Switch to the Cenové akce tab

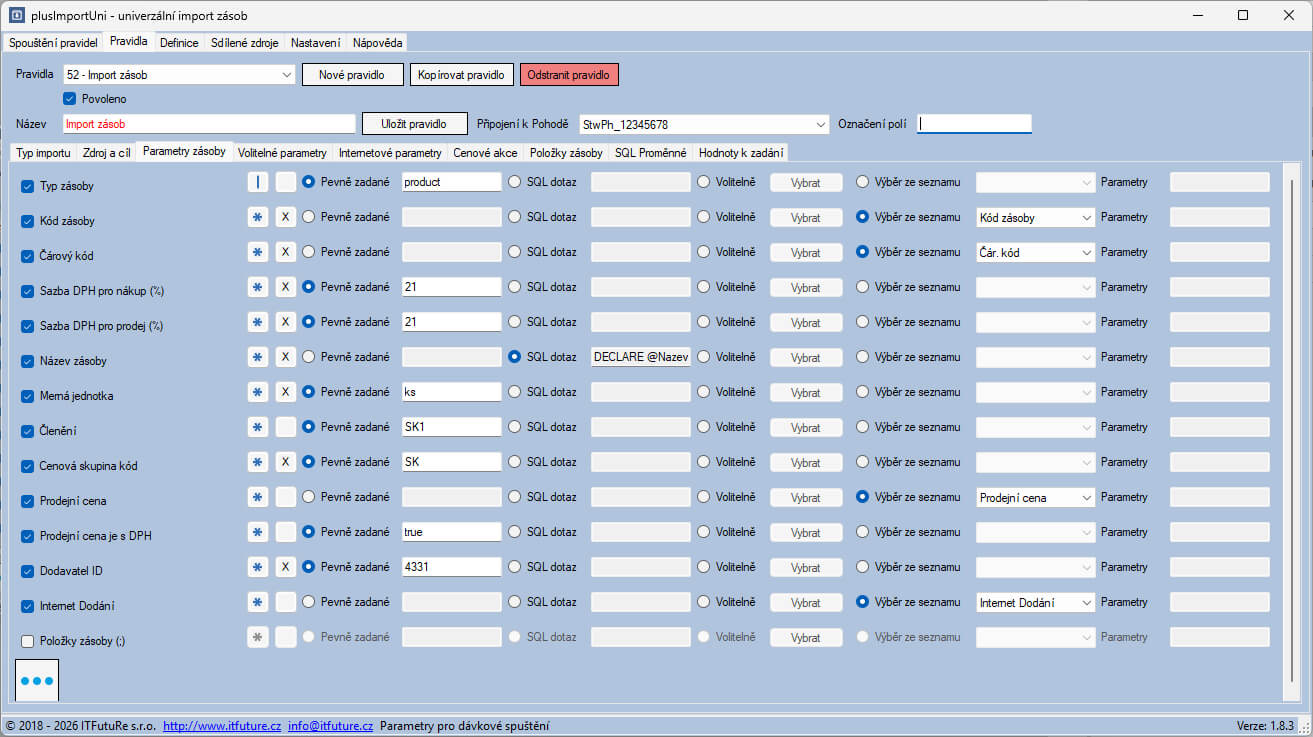pyautogui.click(x=485, y=153)
